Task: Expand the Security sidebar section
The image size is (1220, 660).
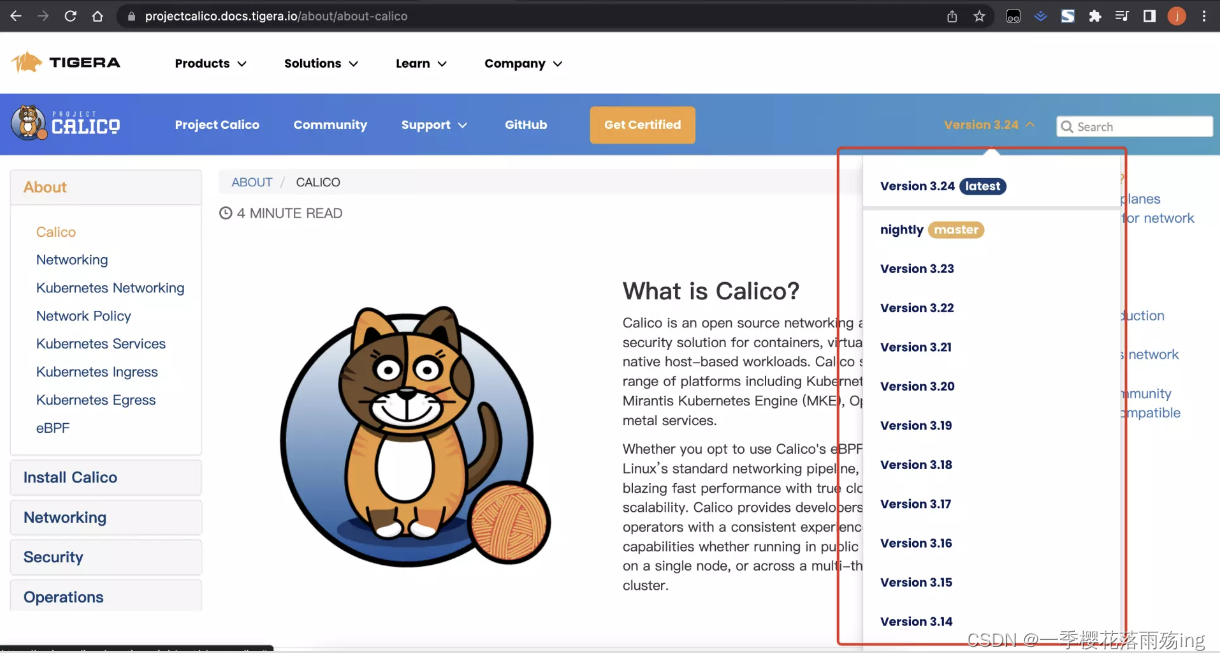Action: pos(106,557)
